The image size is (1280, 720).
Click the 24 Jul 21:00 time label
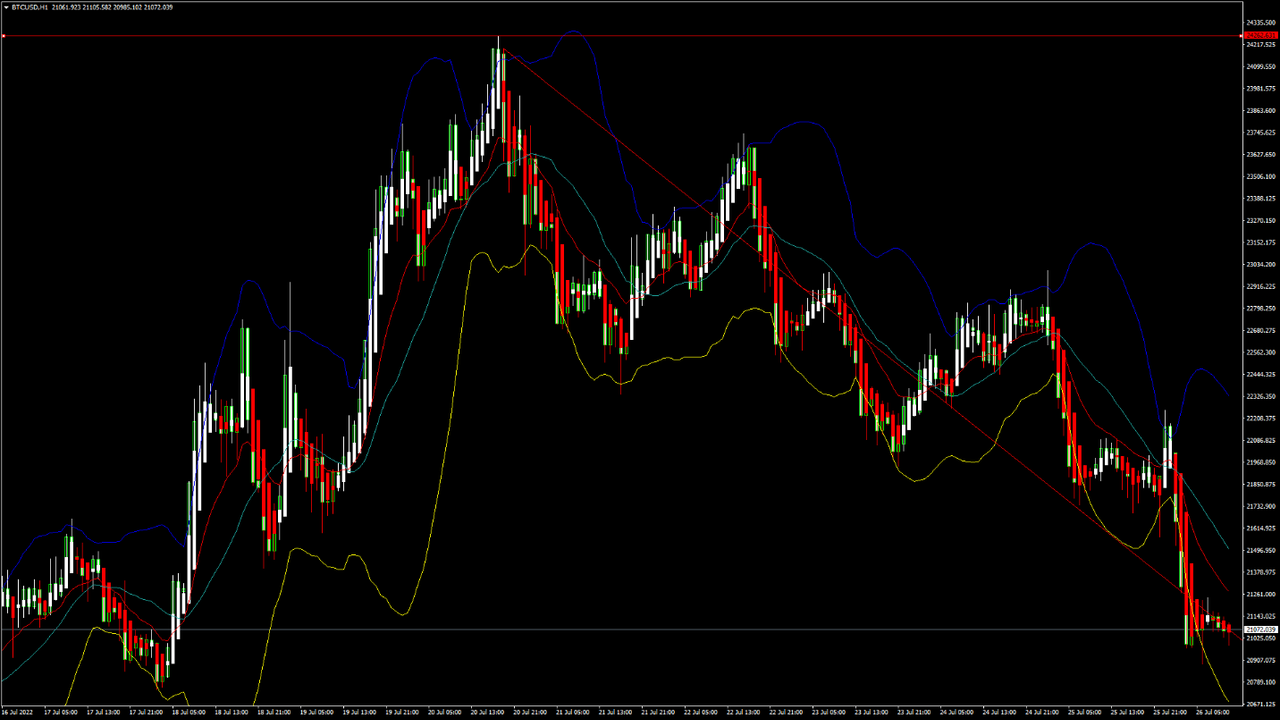click(1044, 713)
